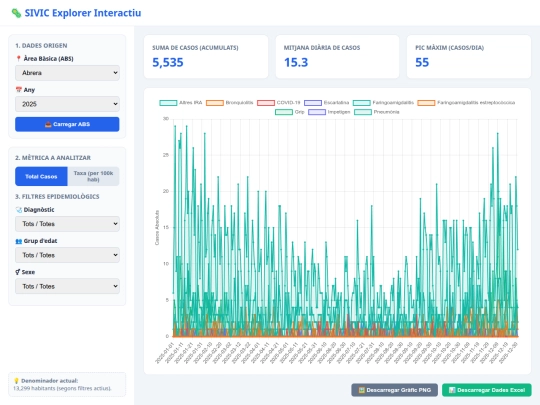Click the inbox icon on Carregar ABS

(48, 124)
